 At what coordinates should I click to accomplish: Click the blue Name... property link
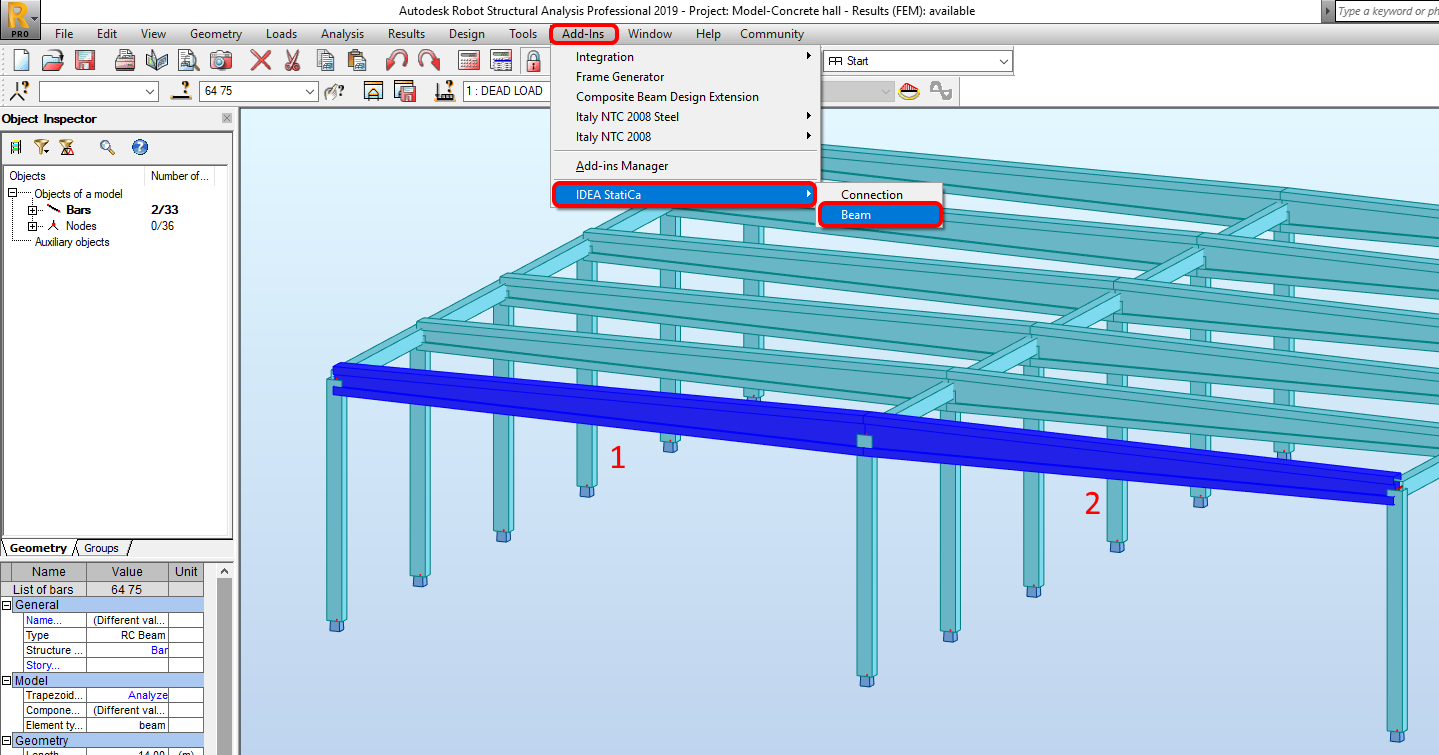coord(43,620)
